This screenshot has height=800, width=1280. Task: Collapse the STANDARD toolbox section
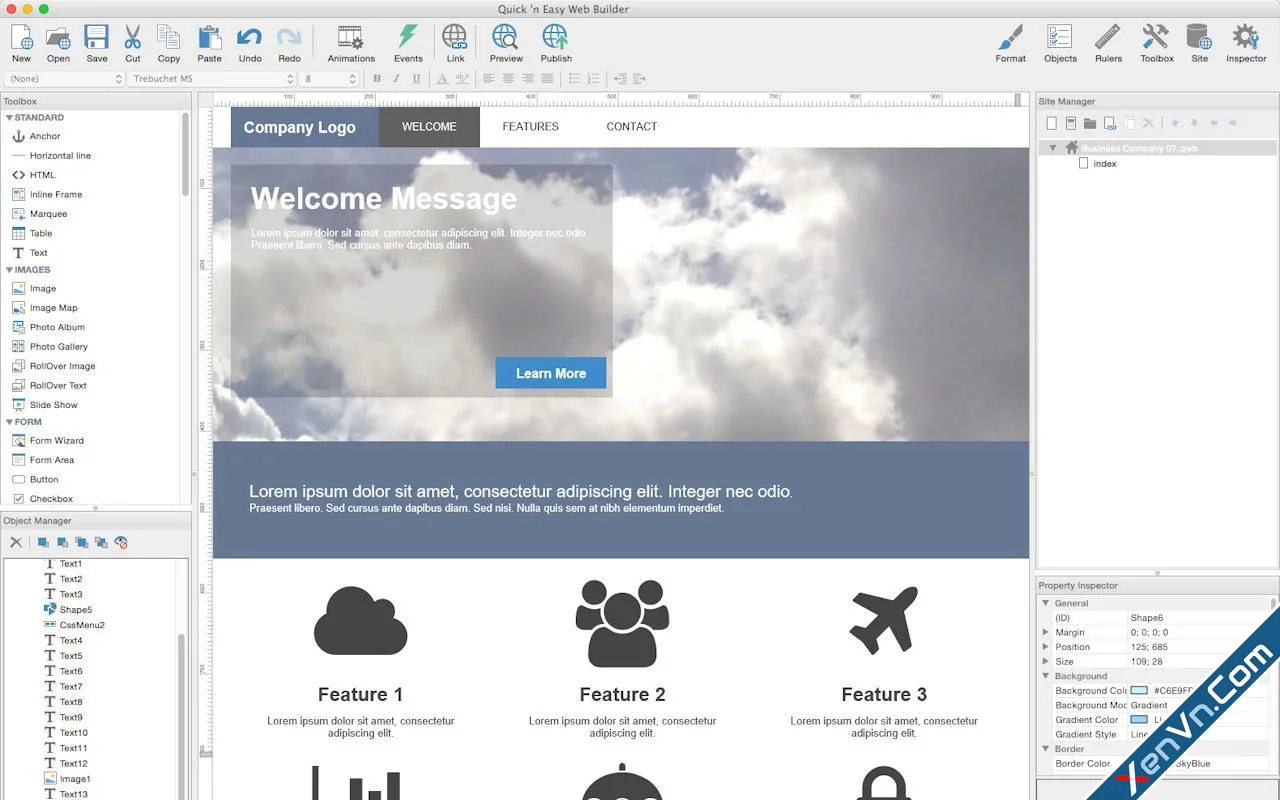9,118
